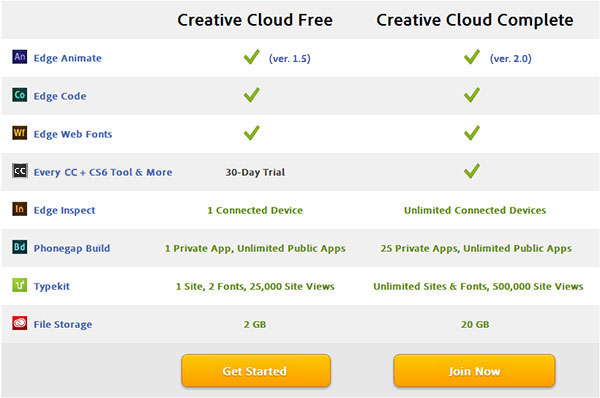Click Unlimited Sites & Fonts, 500,000 Site Views
This screenshot has width=600, height=398.
[x=478, y=287]
